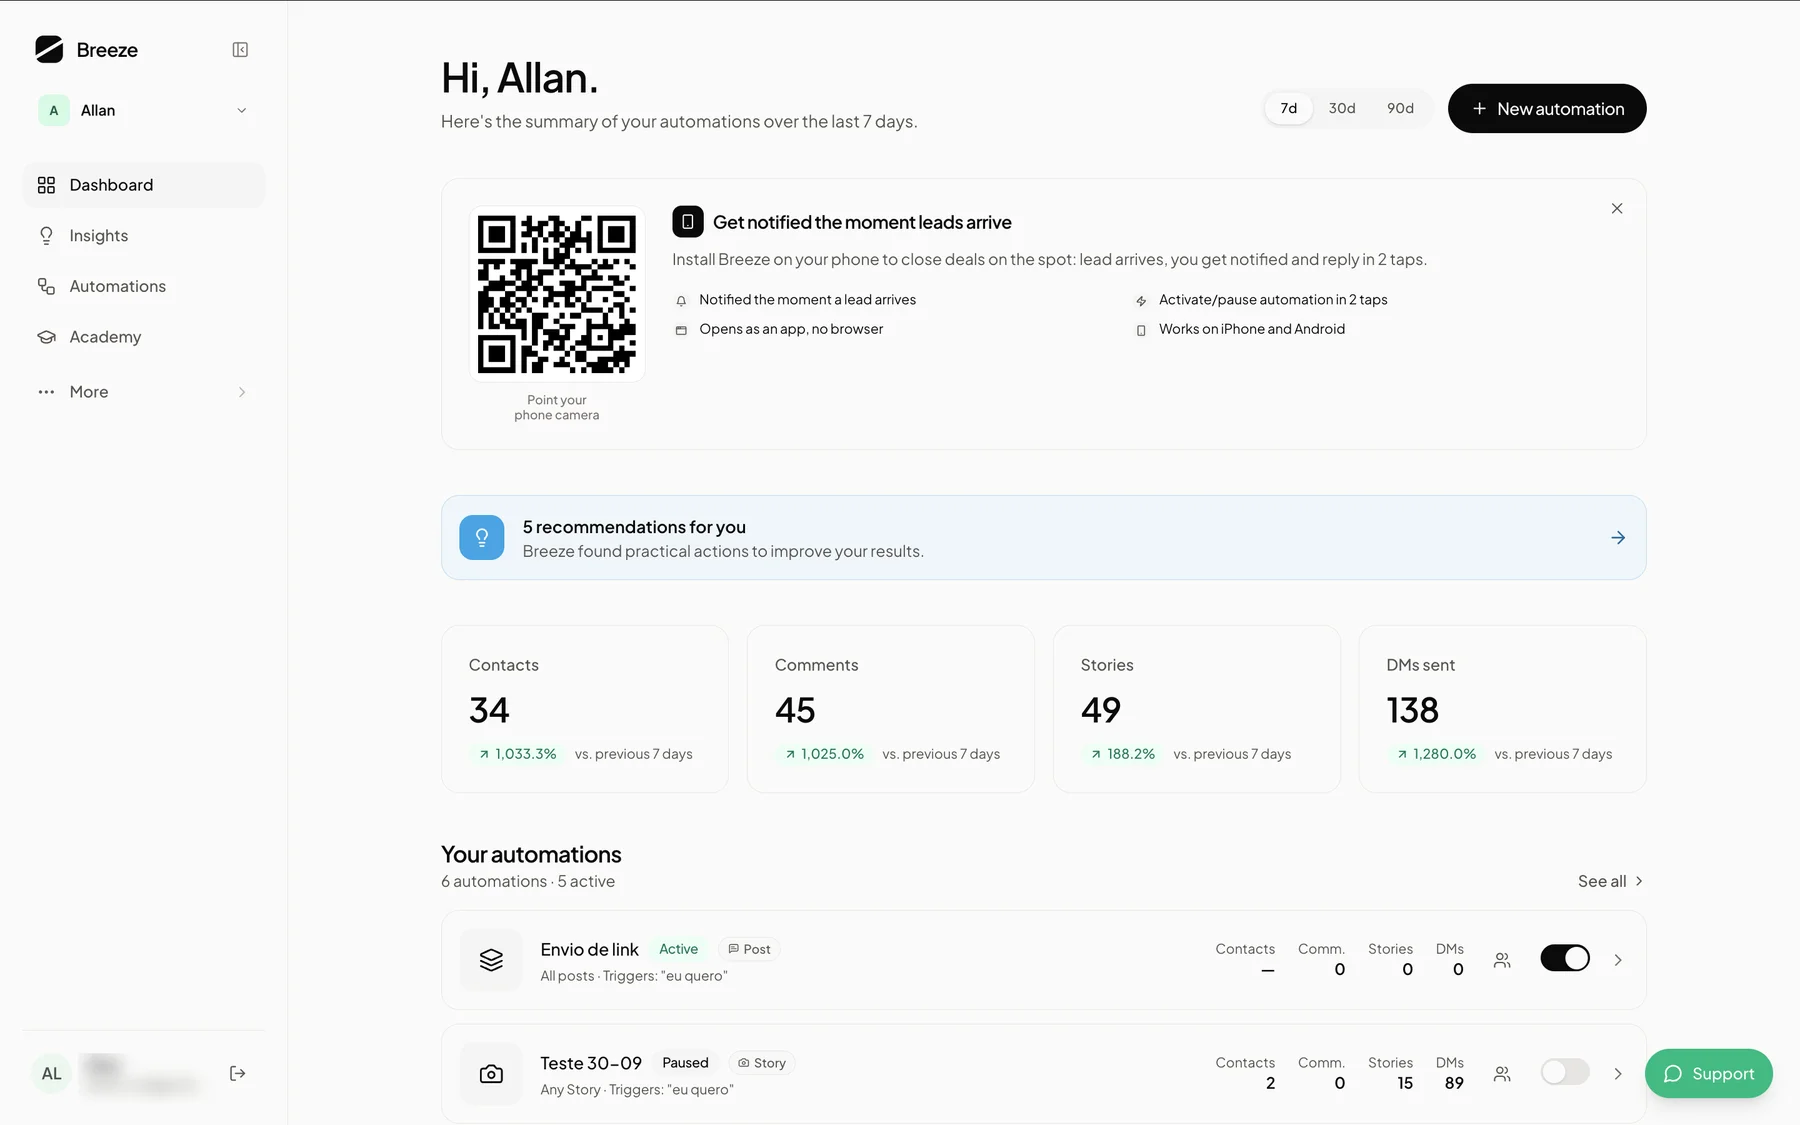Image resolution: width=1800 pixels, height=1125 pixels.
Task: Turn off the Envio de link automation
Action: pyautogui.click(x=1565, y=958)
